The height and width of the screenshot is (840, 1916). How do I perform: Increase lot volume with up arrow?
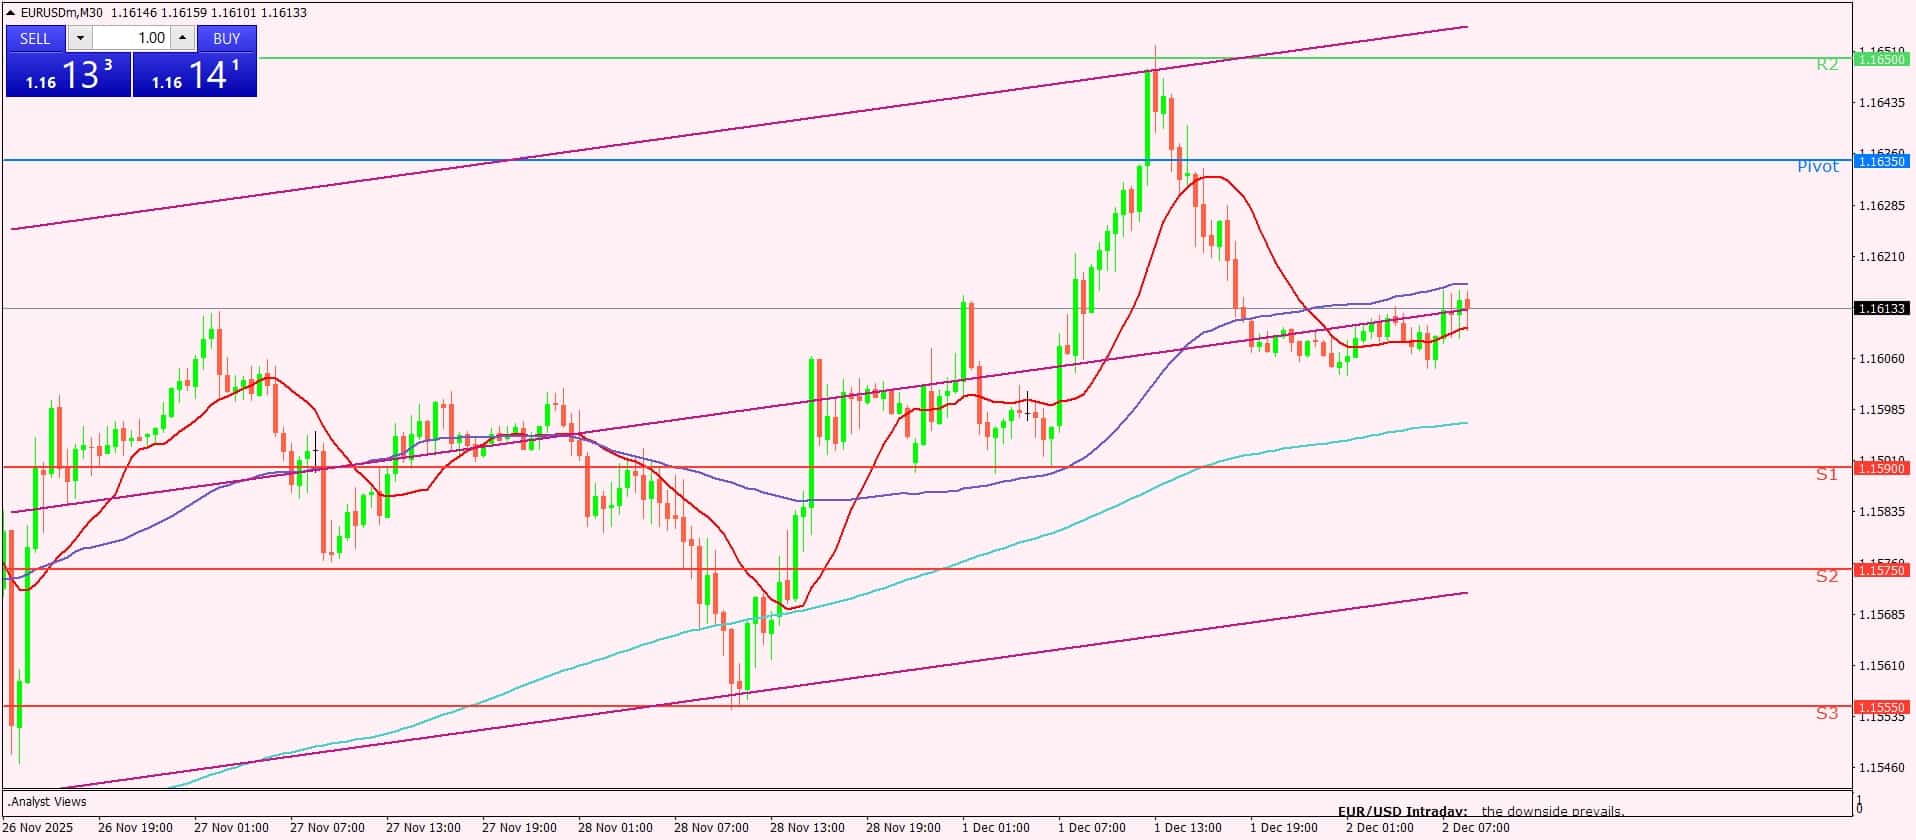[x=182, y=38]
